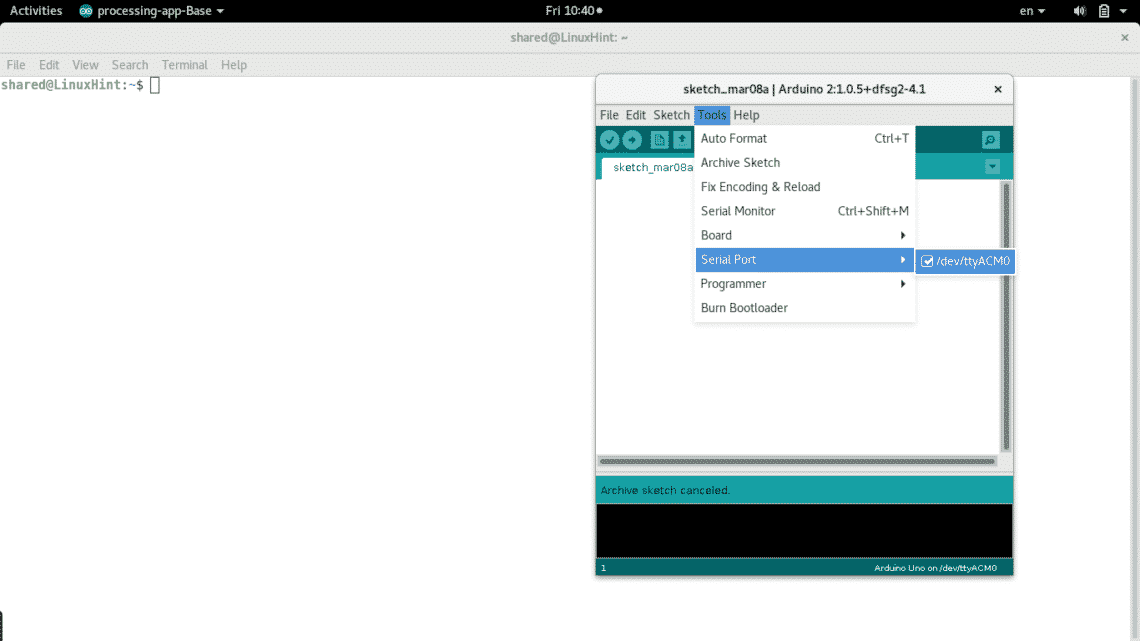This screenshot has width=1140, height=641.
Task: Open the GNOME Activities overview
Action: [x=36, y=11]
